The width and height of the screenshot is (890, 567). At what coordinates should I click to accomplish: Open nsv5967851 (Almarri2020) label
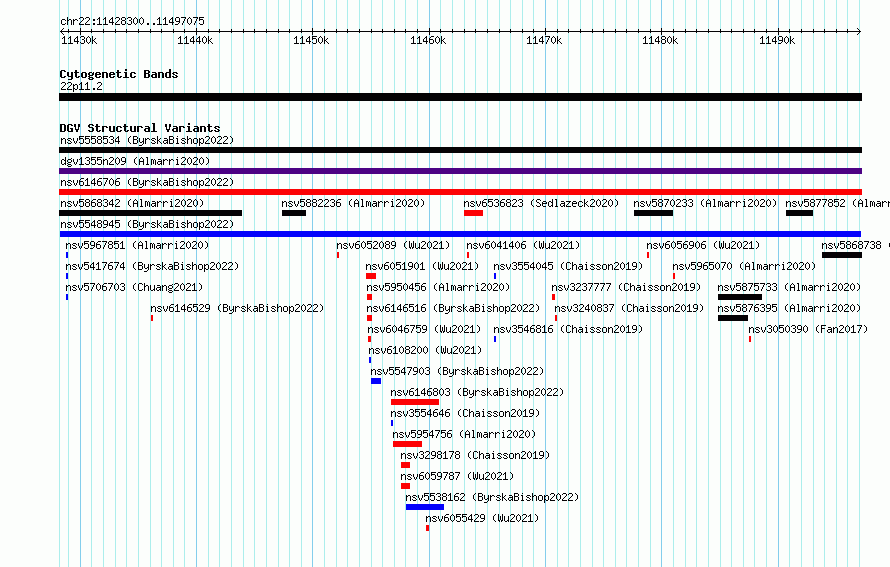(137, 245)
